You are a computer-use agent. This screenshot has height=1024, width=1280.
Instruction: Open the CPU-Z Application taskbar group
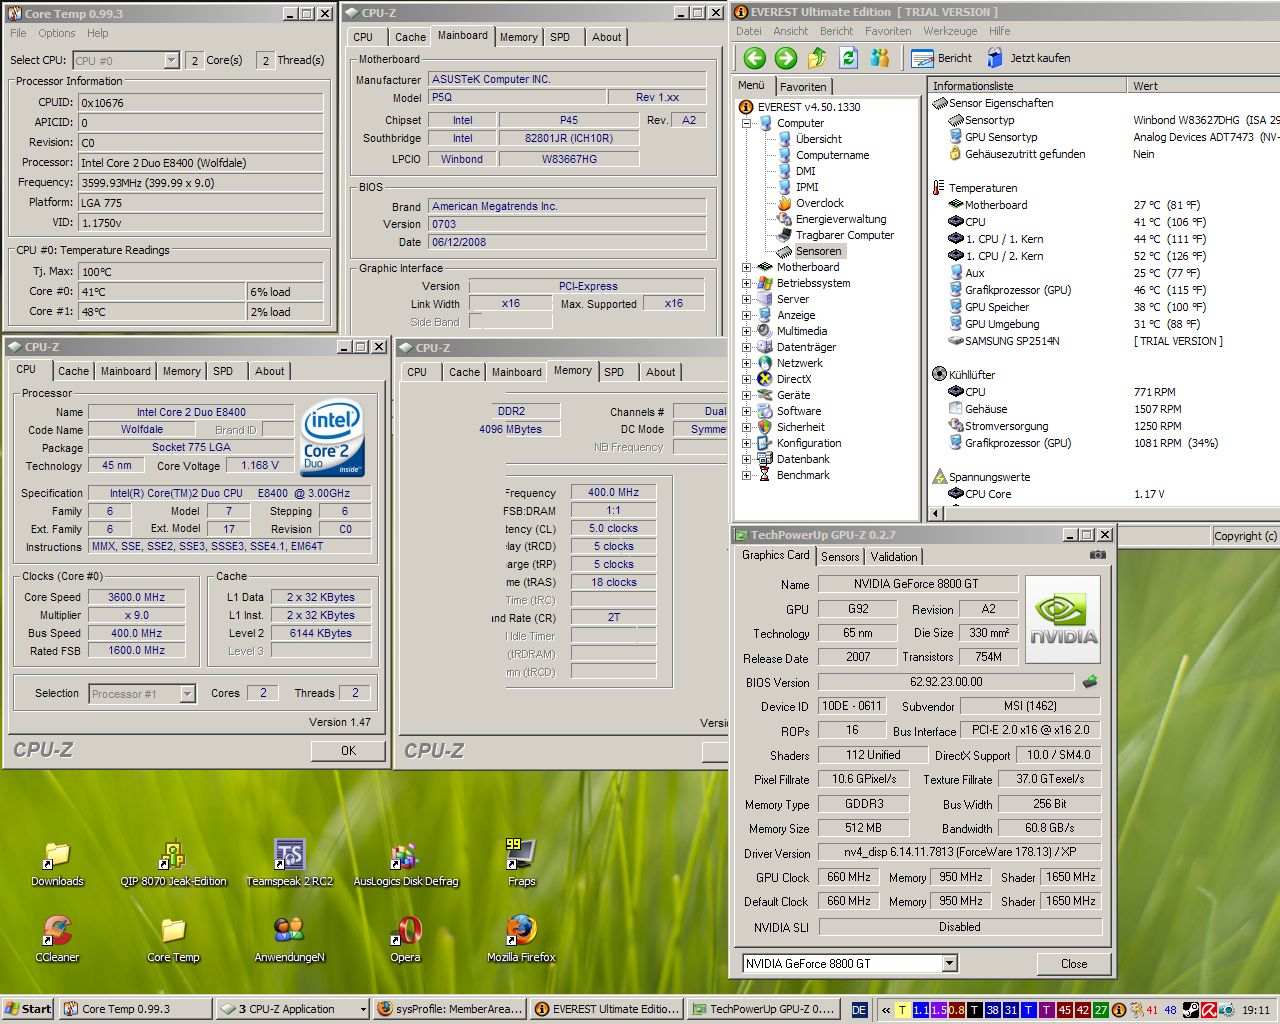(x=293, y=1009)
